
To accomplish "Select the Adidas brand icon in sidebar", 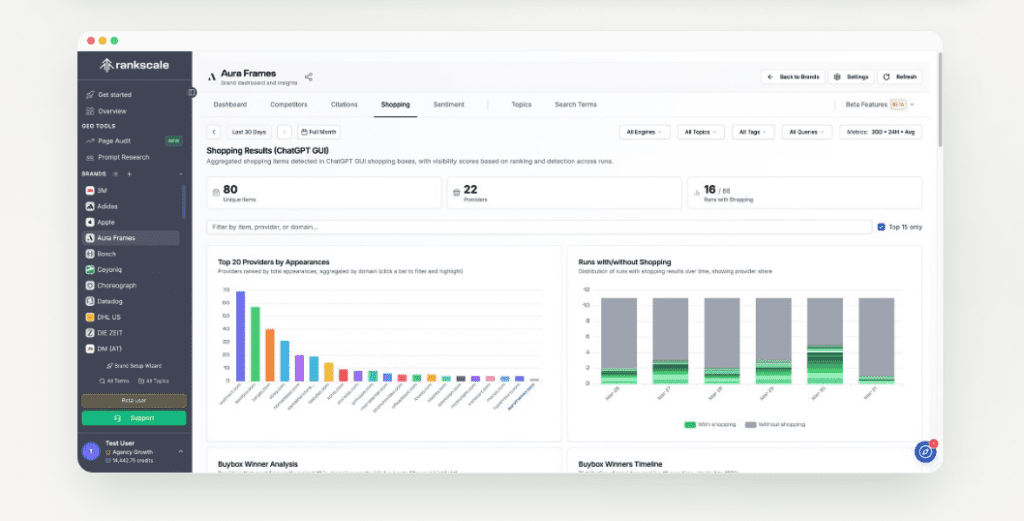I will pyautogui.click(x=90, y=206).
